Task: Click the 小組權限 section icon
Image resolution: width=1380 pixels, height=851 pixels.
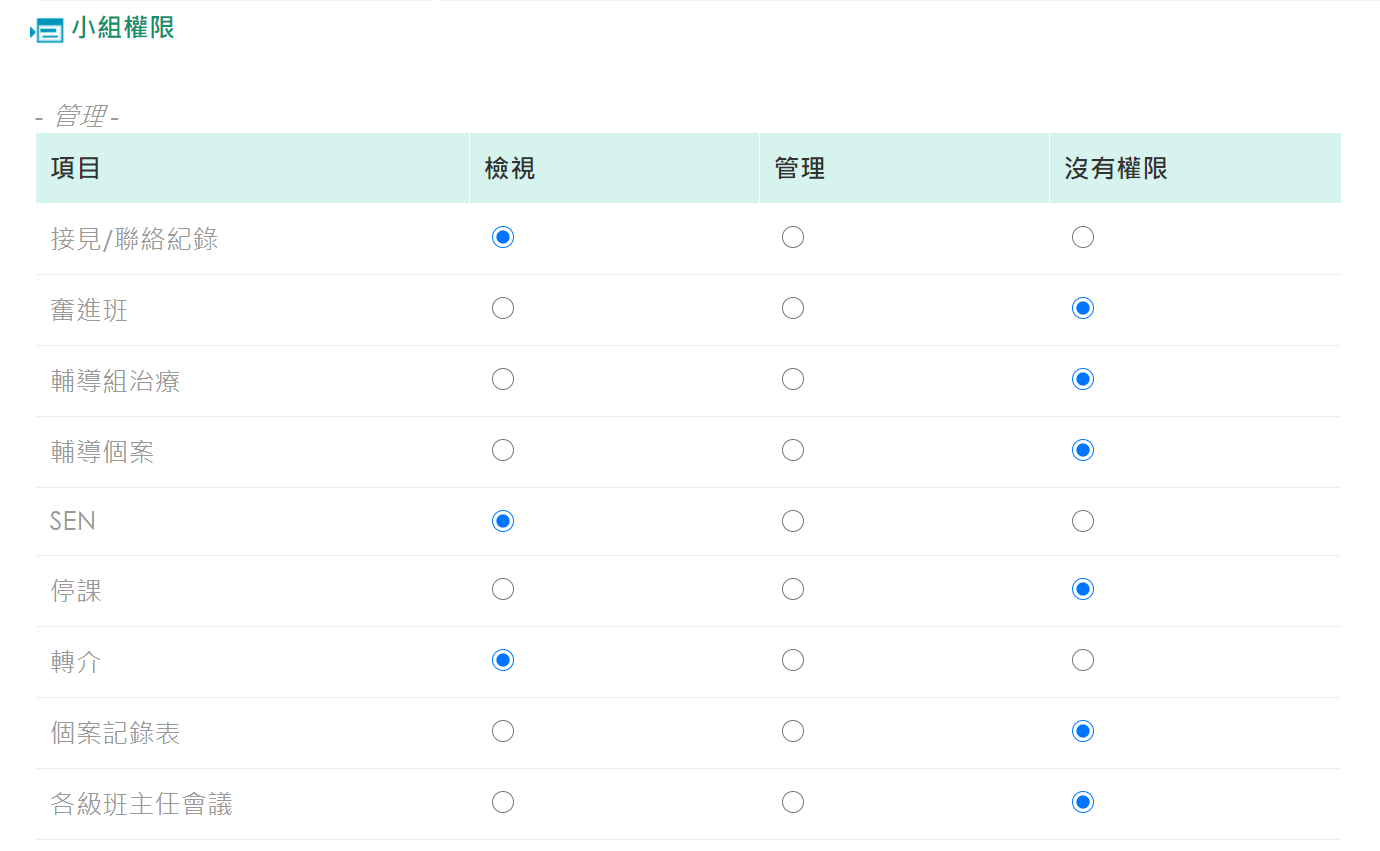Action: tap(47, 31)
